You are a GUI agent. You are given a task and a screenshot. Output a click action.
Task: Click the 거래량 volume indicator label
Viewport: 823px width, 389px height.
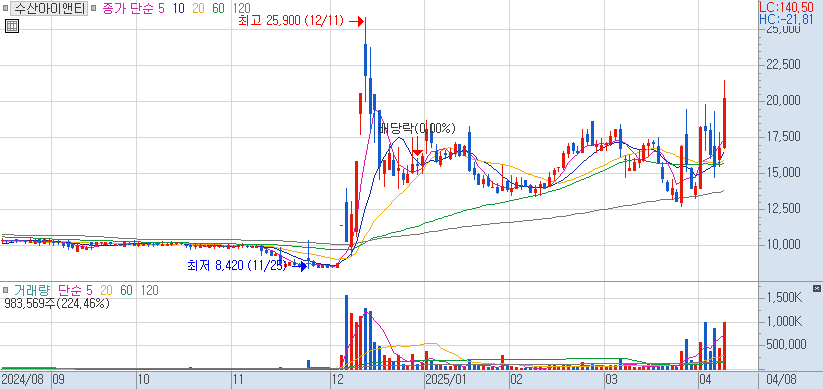31,290
